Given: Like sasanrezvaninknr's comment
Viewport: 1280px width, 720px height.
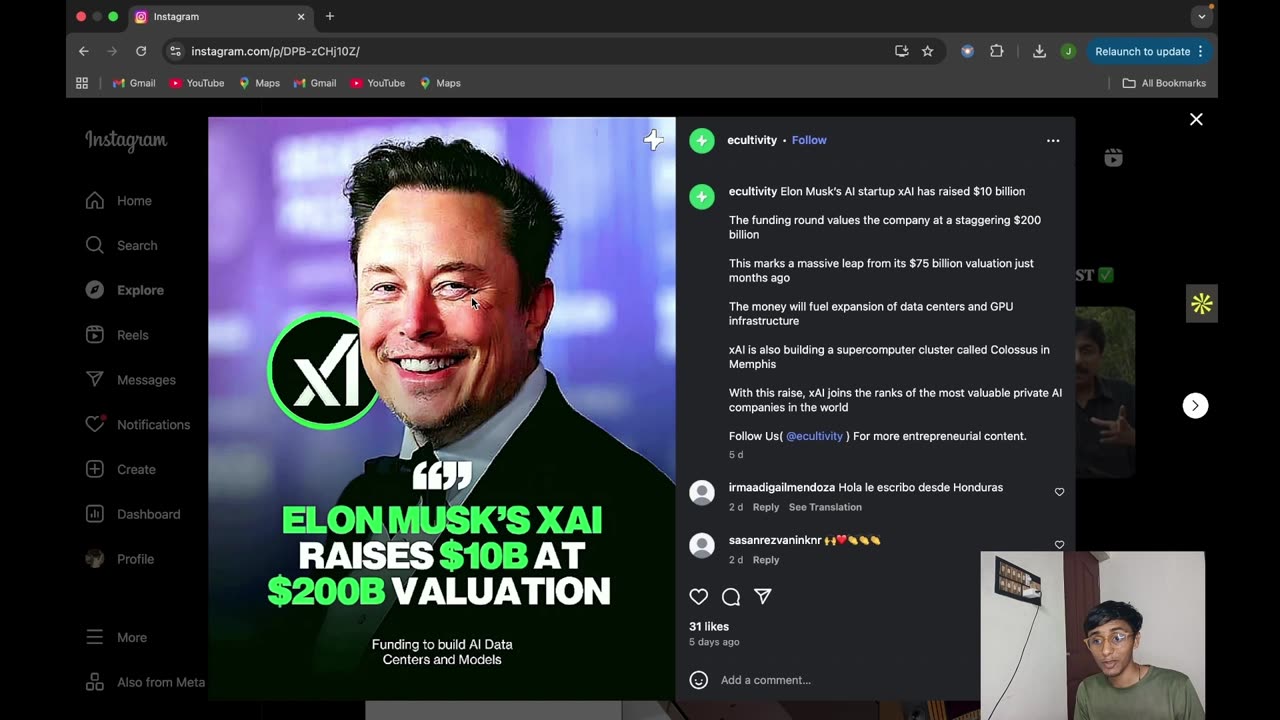Looking at the screenshot, I should [x=1060, y=545].
